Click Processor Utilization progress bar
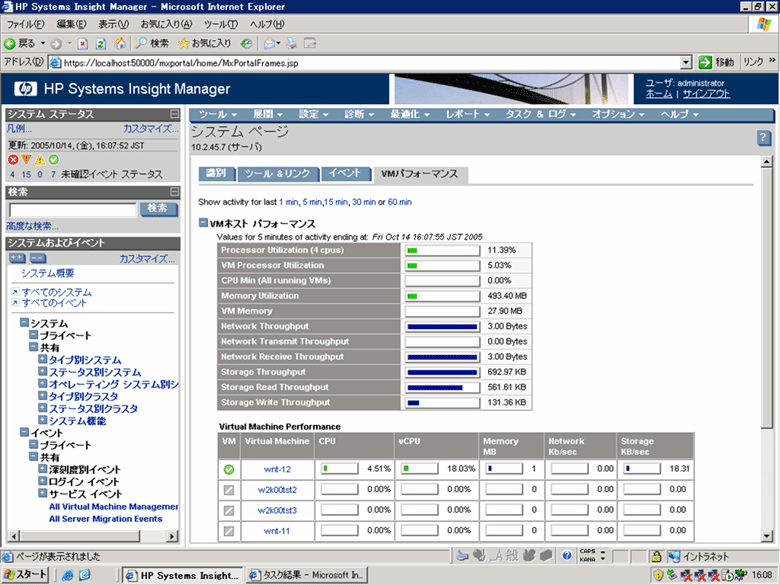780x585 pixels. pos(442,250)
